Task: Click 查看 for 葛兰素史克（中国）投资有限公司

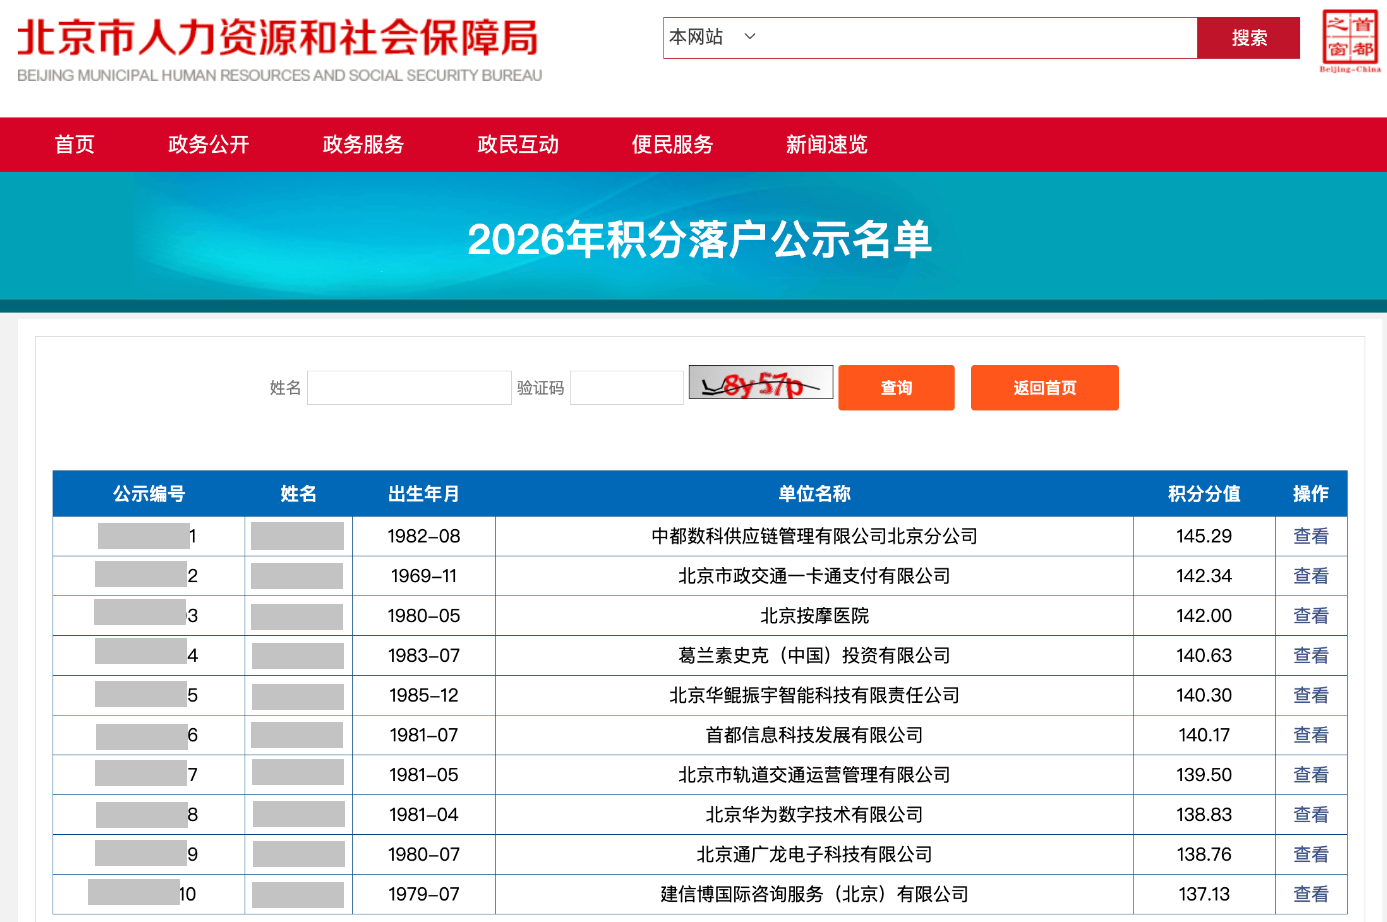Action: coord(1311,655)
